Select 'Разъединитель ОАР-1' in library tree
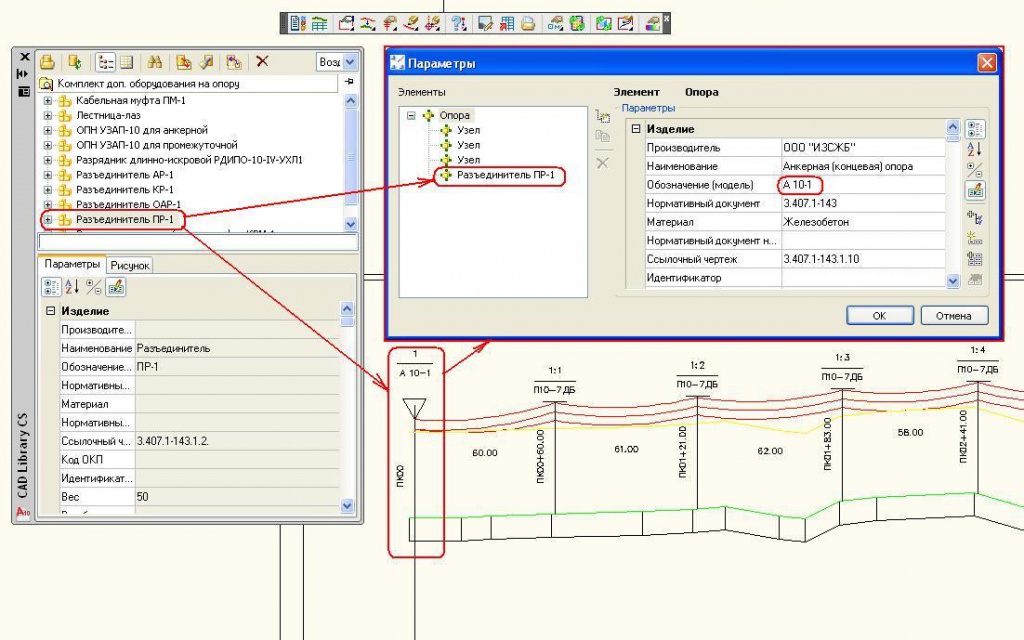The width and height of the screenshot is (1024, 640). [129, 204]
